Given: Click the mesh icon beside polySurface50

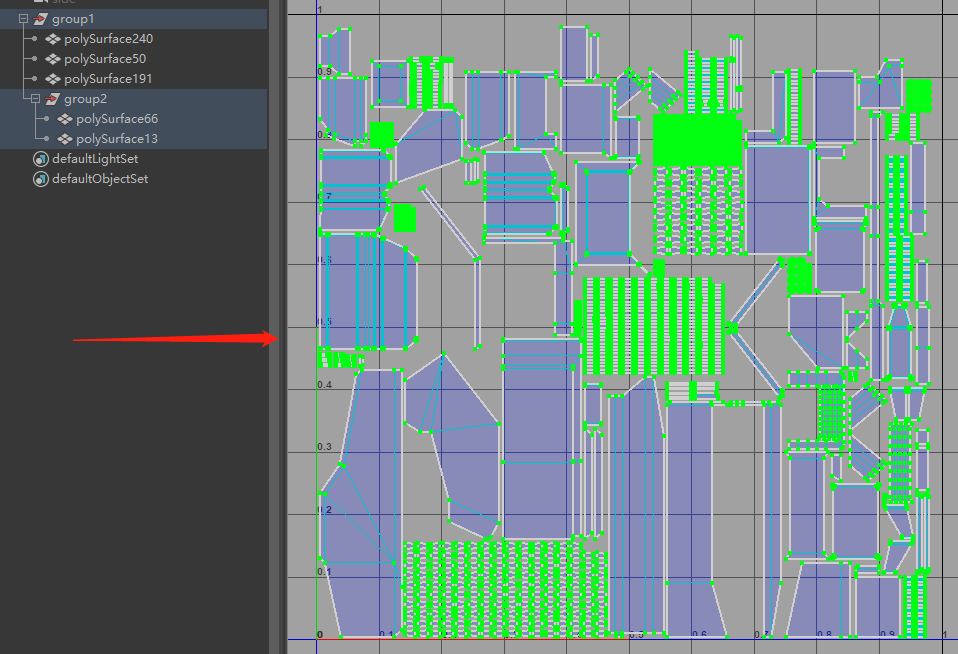Looking at the screenshot, I should [x=55, y=58].
